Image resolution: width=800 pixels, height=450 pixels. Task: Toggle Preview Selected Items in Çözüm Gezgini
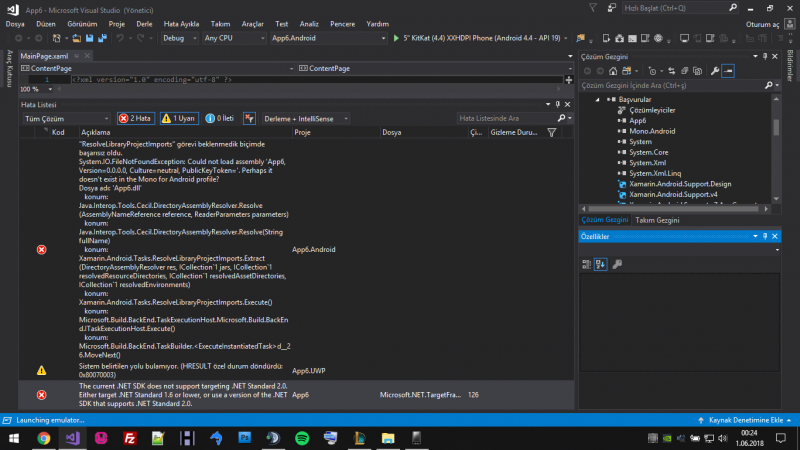[x=728, y=71]
